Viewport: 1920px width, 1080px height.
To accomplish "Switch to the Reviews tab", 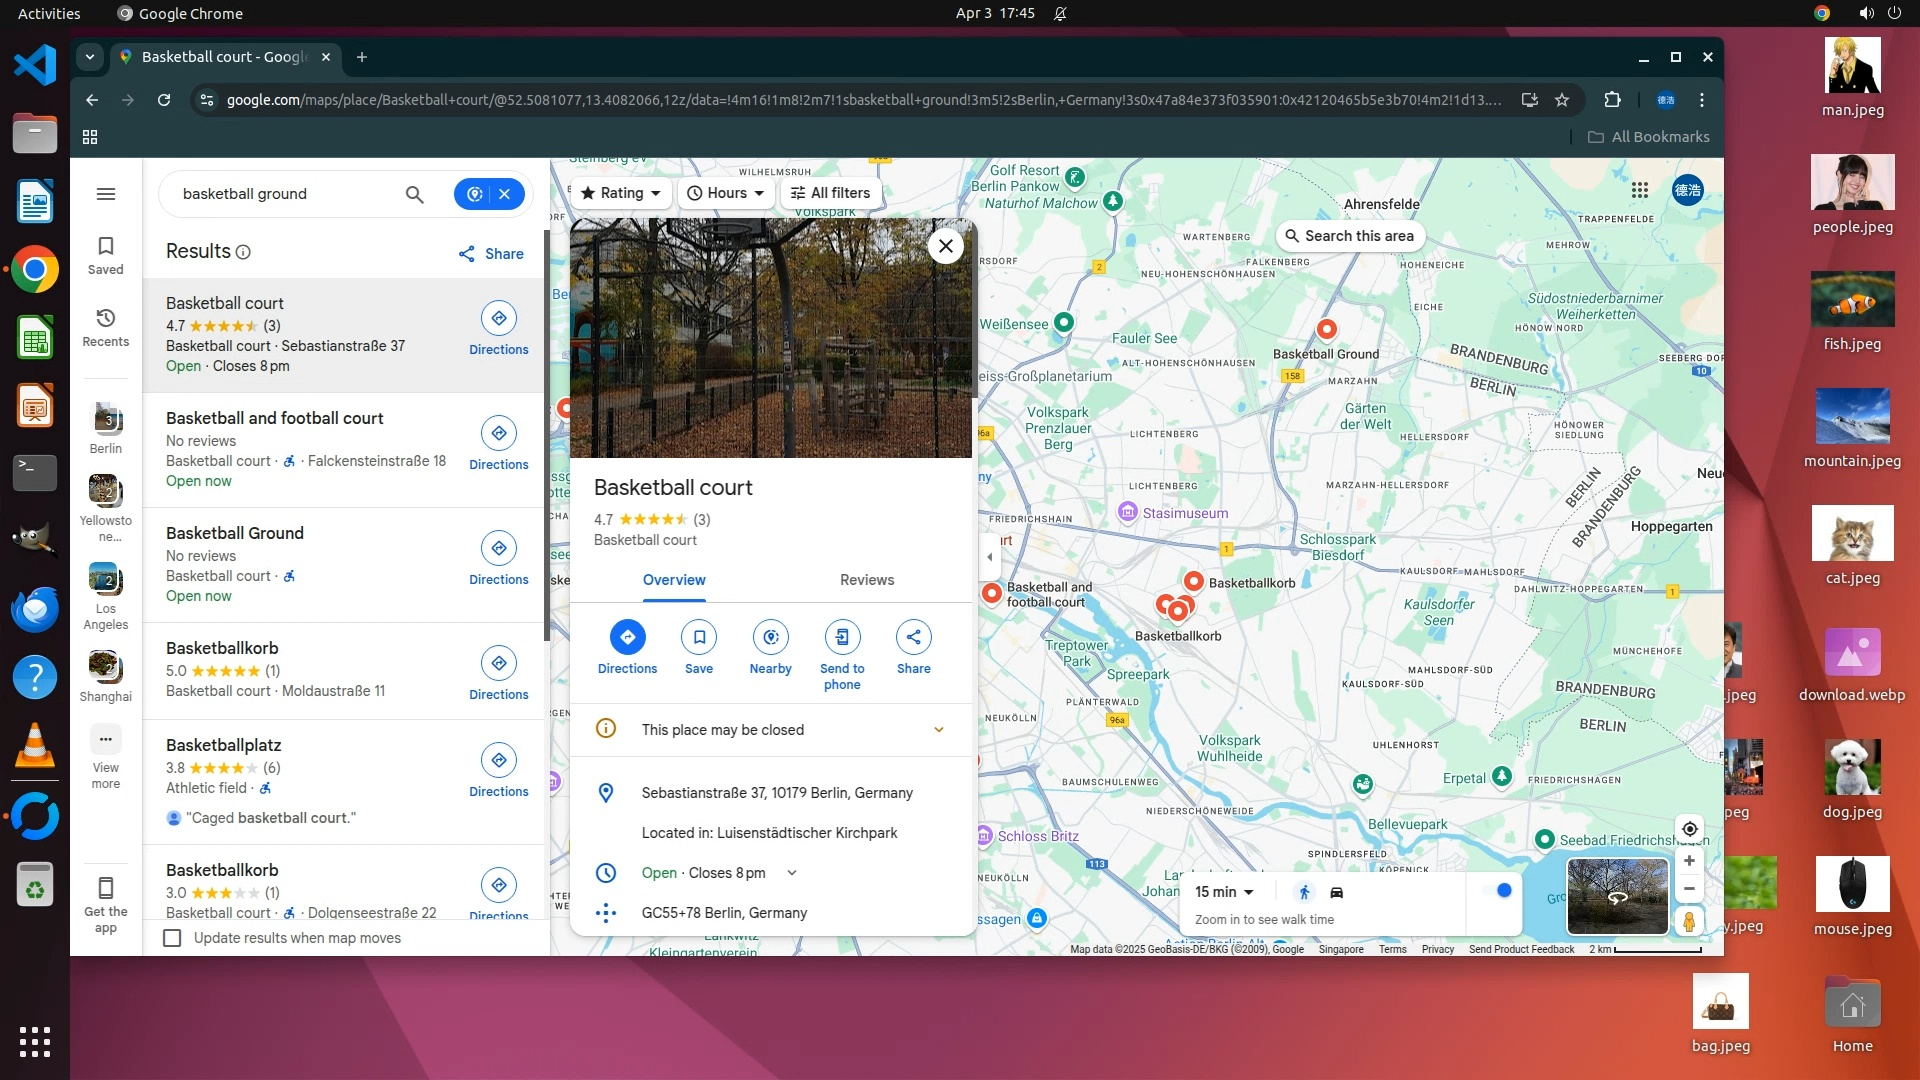I will pyautogui.click(x=866, y=580).
